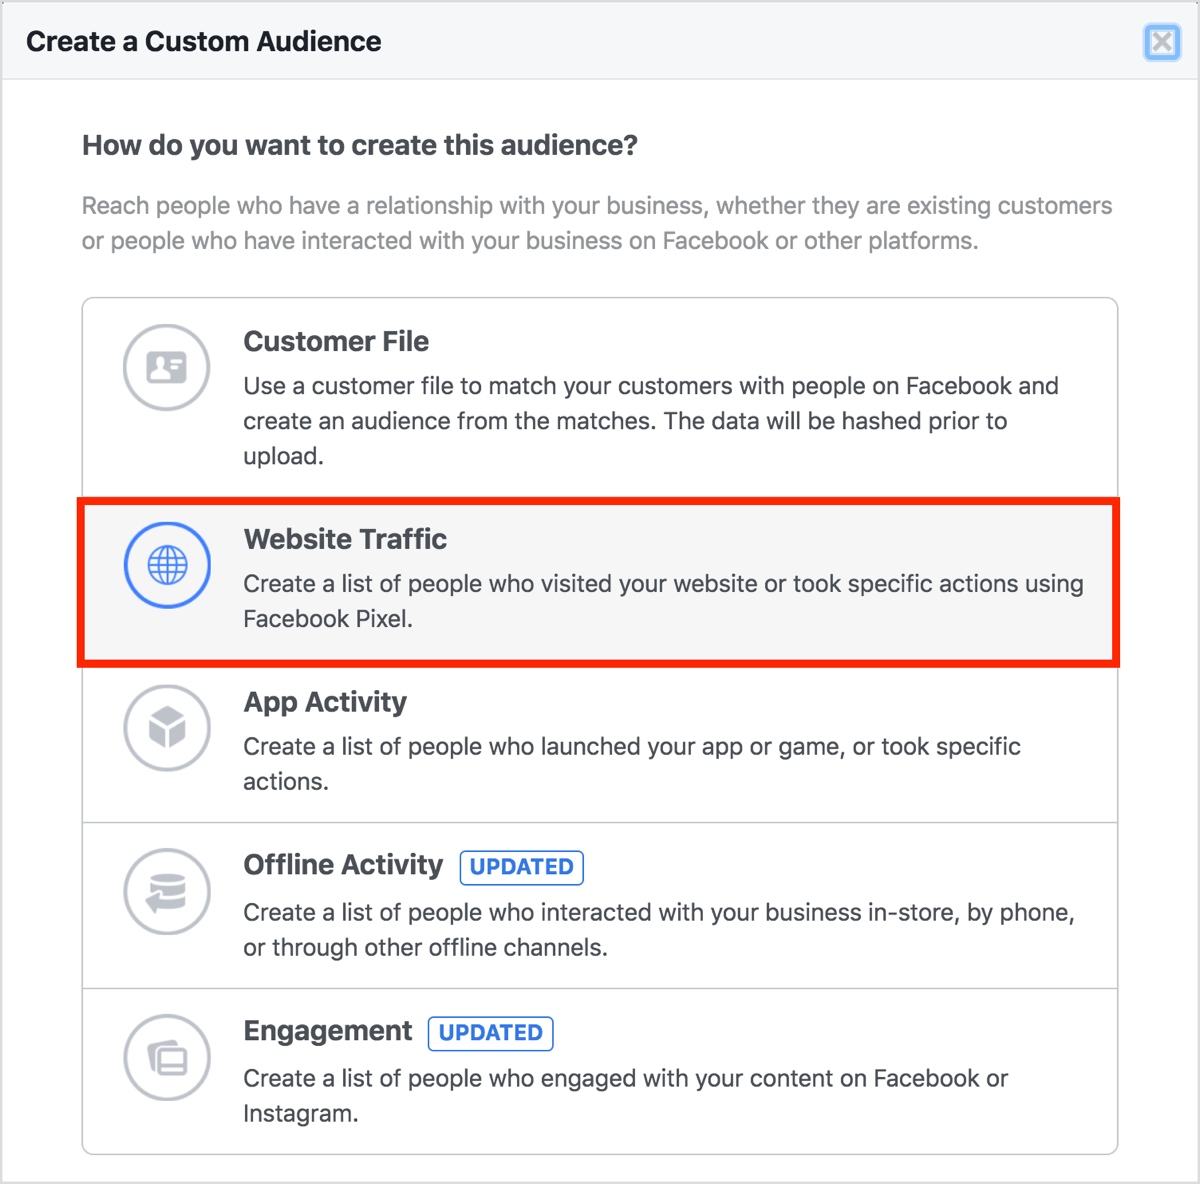The height and width of the screenshot is (1184, 1200).
Task: Click the UPDATED badge beside Engagement
Action: [x=490, y=1033]
